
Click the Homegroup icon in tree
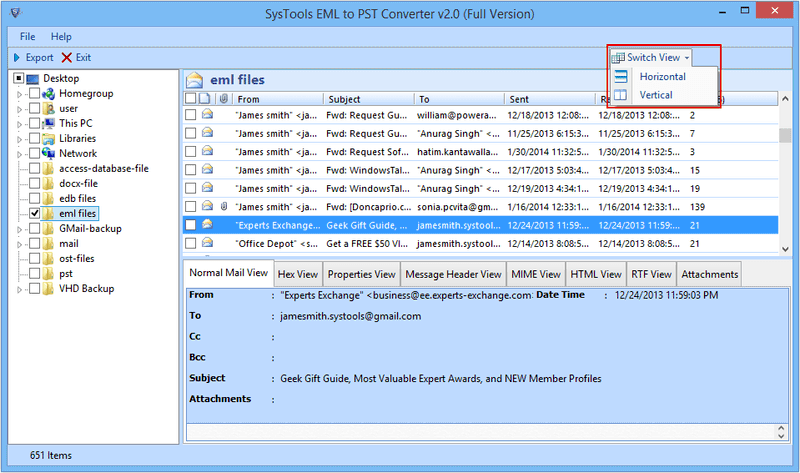click(48, 93)
